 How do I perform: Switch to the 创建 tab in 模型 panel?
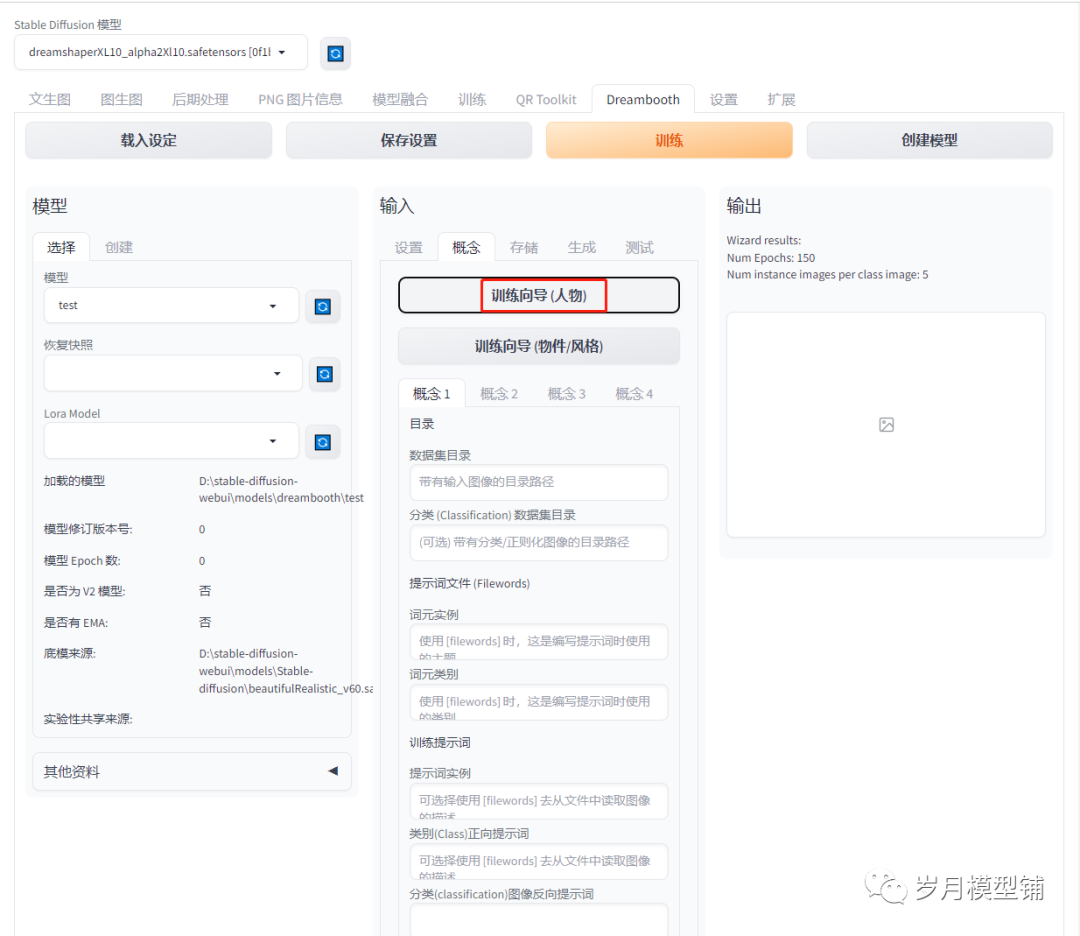click(x=119, y=247)
